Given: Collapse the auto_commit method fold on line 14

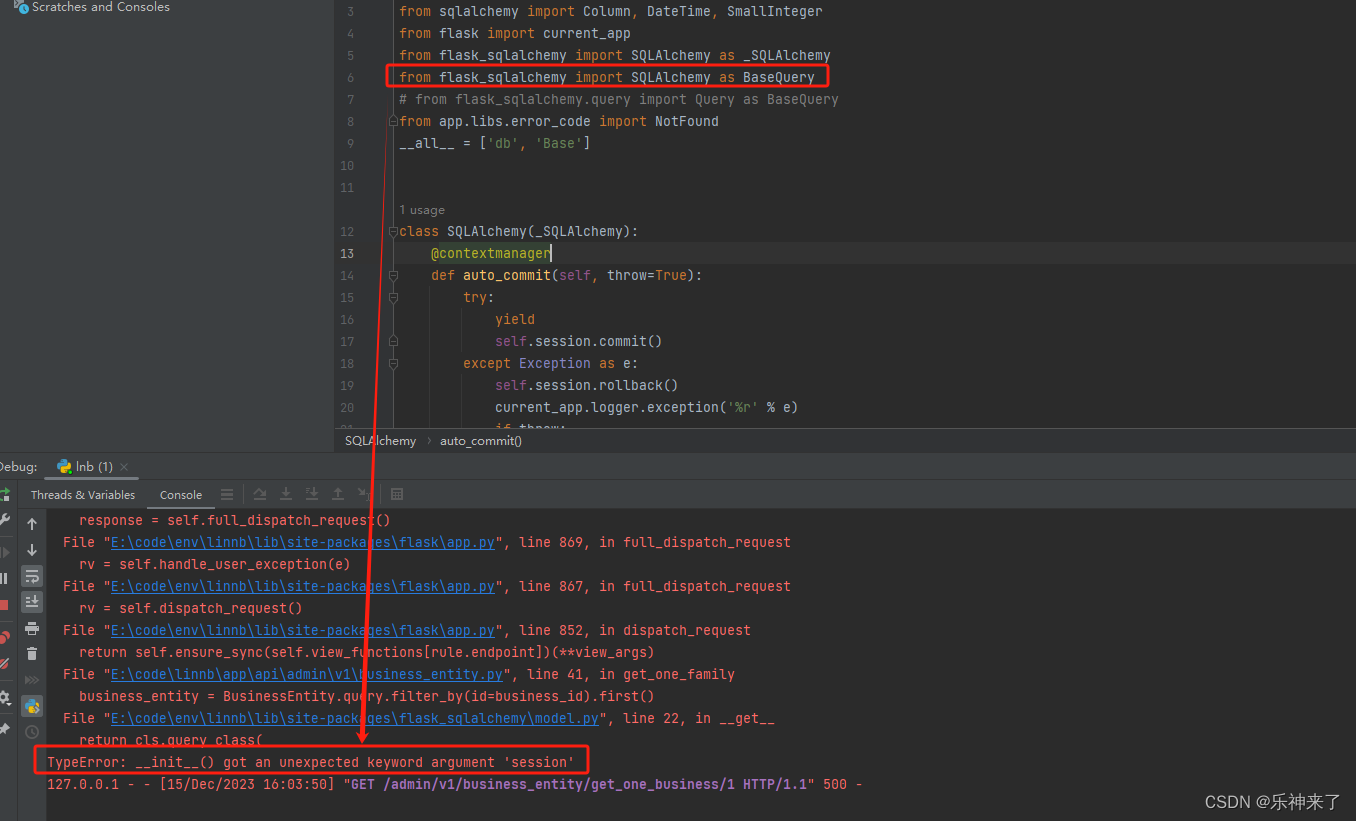Looking at the screenshot, I should click(393, 275).
